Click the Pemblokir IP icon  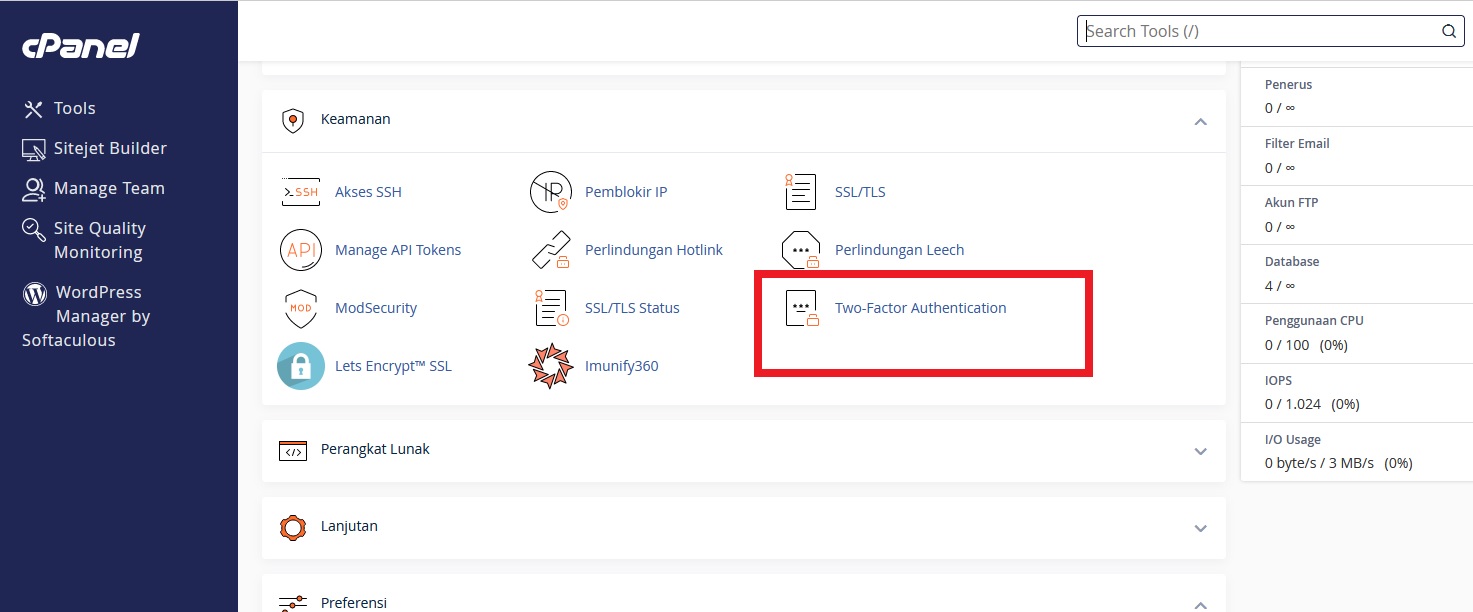coord(550,192)
